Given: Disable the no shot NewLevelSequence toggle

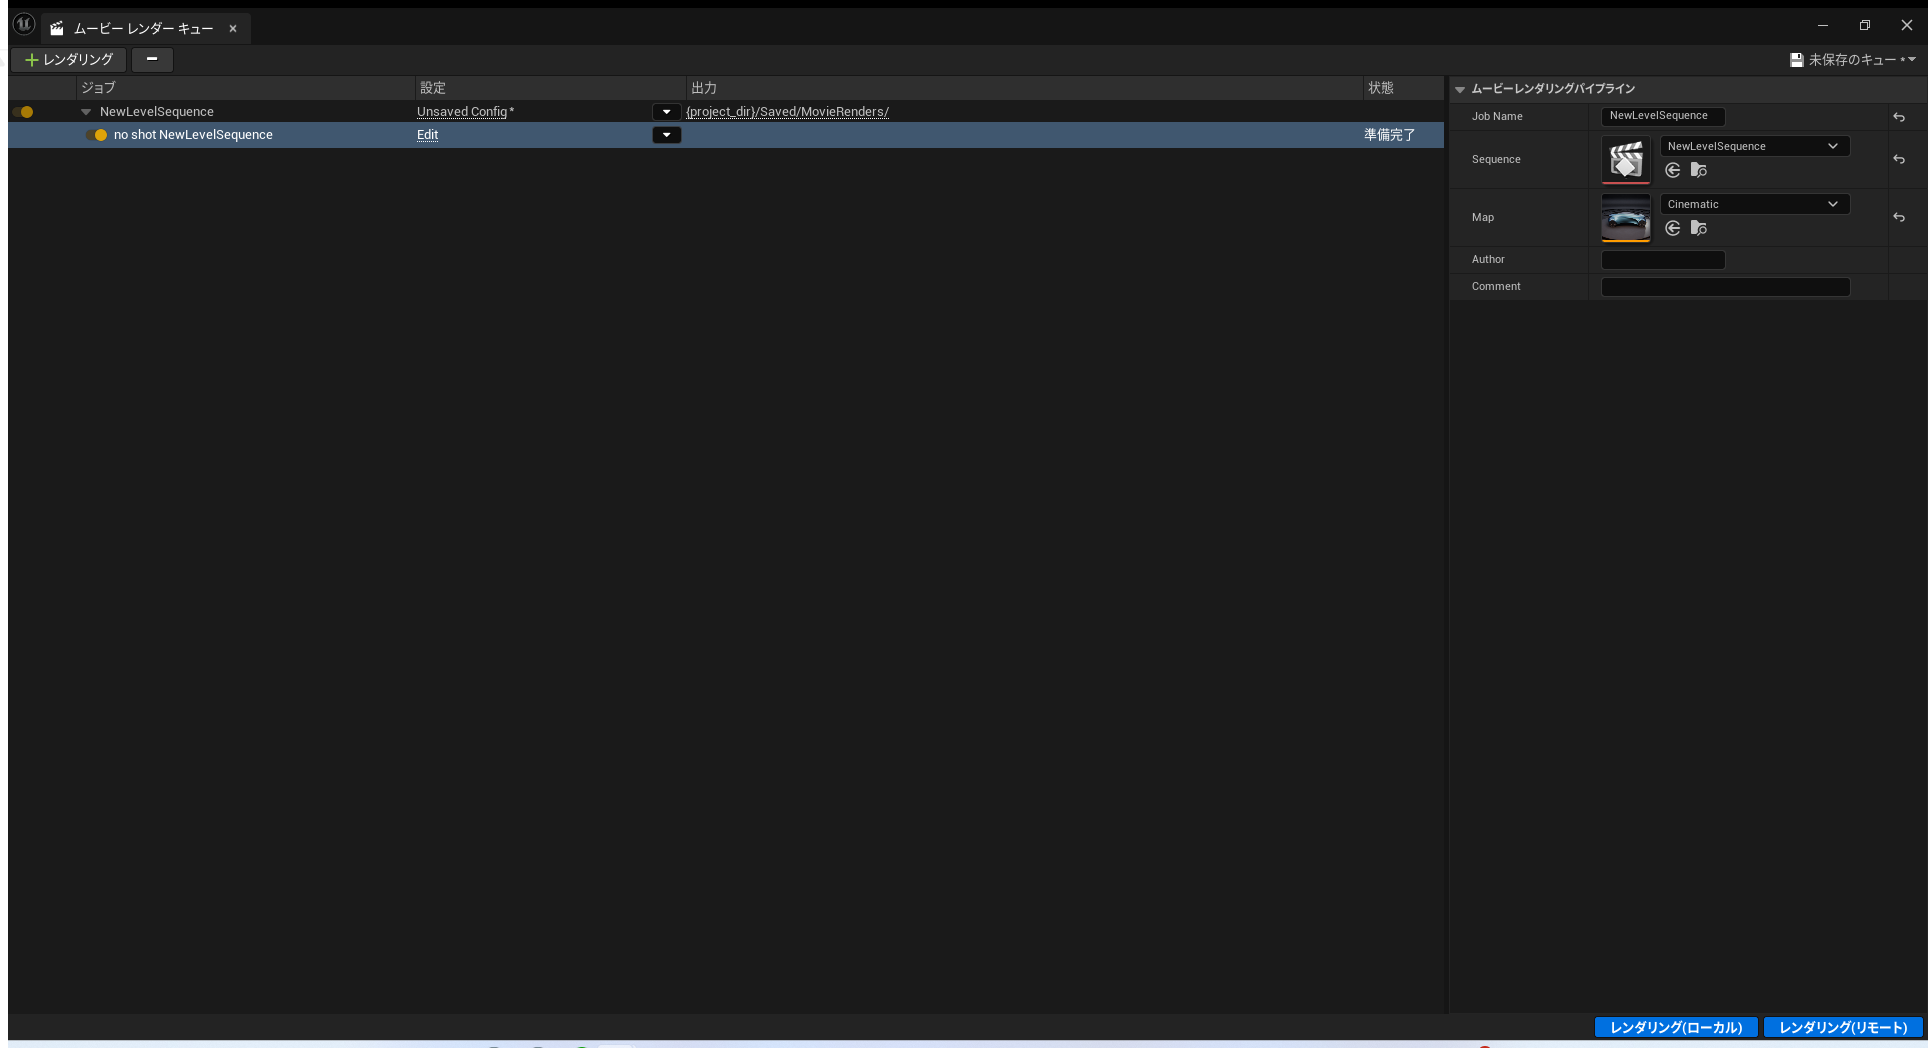Looking at the screenshot, I should click(x=98, y=135).
